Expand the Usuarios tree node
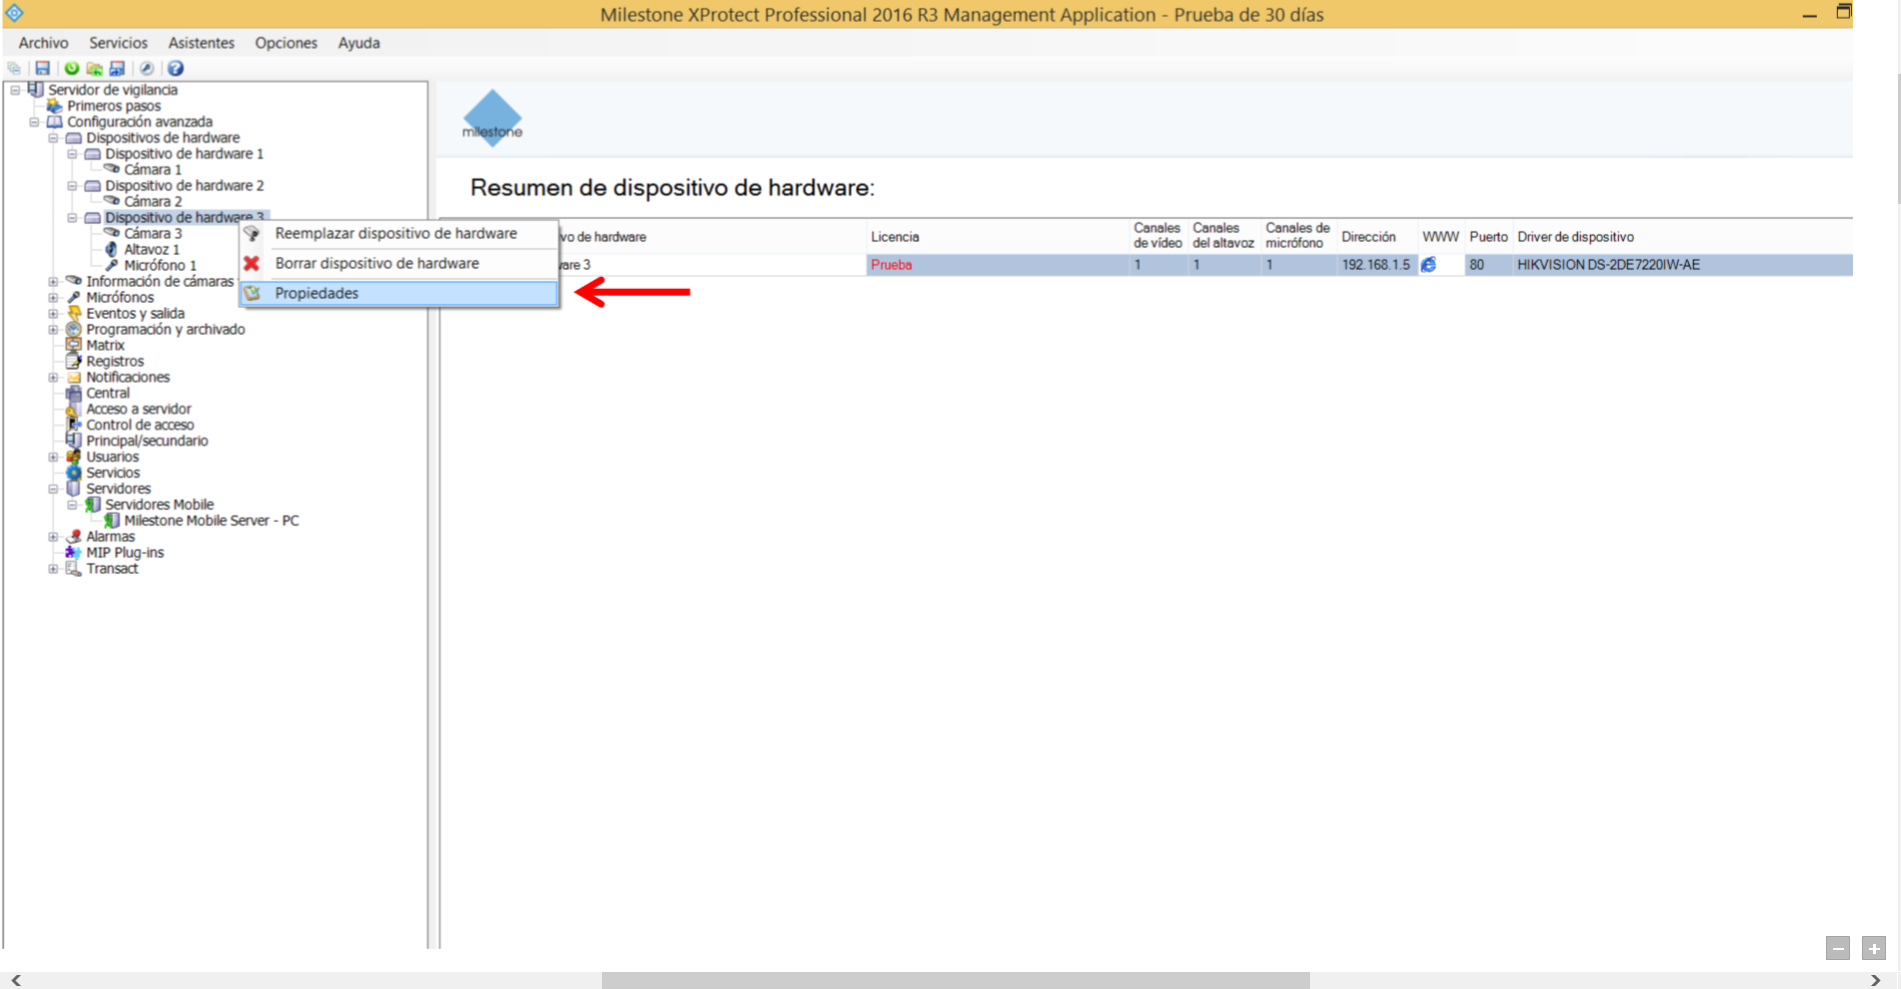1901x989 pixels. coord(53,457)
